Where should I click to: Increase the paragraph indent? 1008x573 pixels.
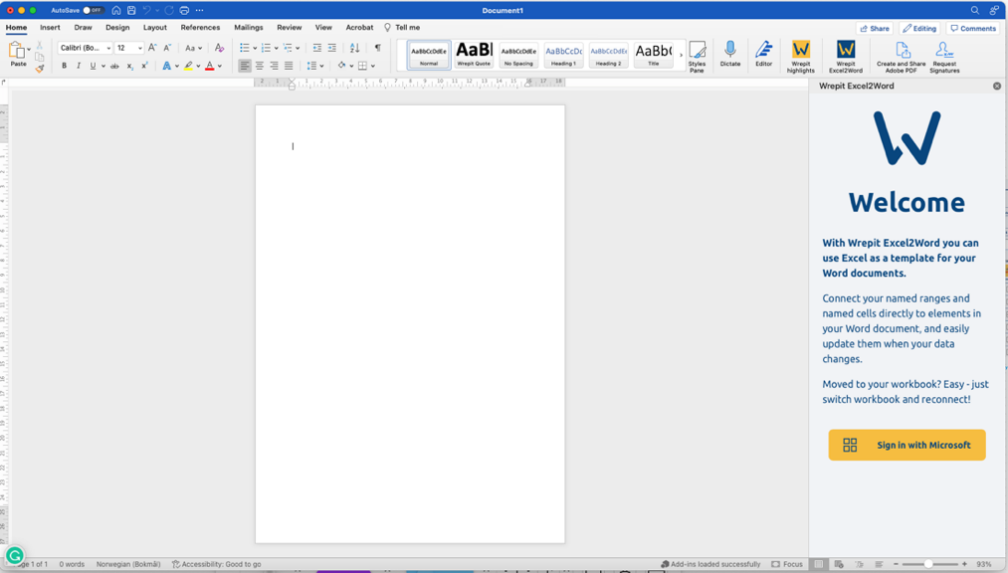pyautogui.click(x=332, y=48)
